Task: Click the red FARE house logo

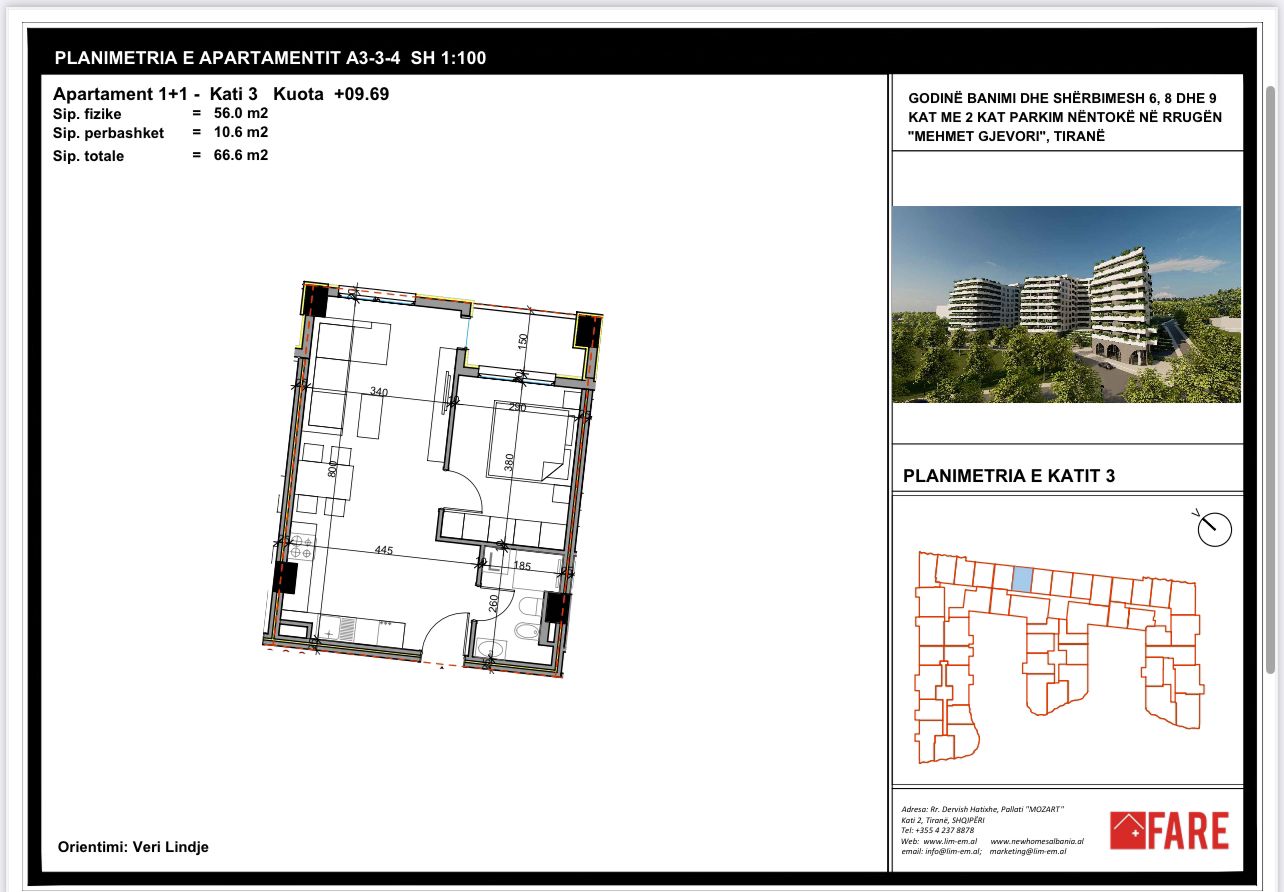Action: coord(1169,830)
